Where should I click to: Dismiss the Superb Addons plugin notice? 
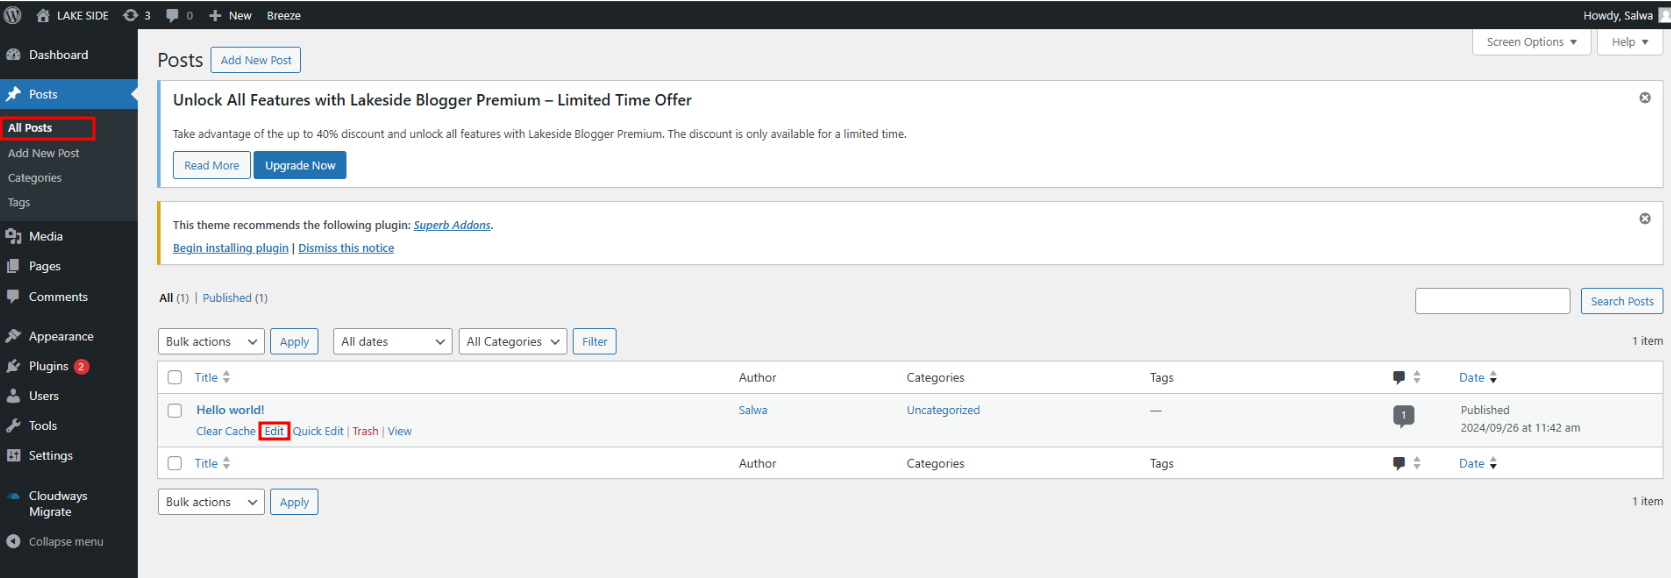(x=1644, y=219)
